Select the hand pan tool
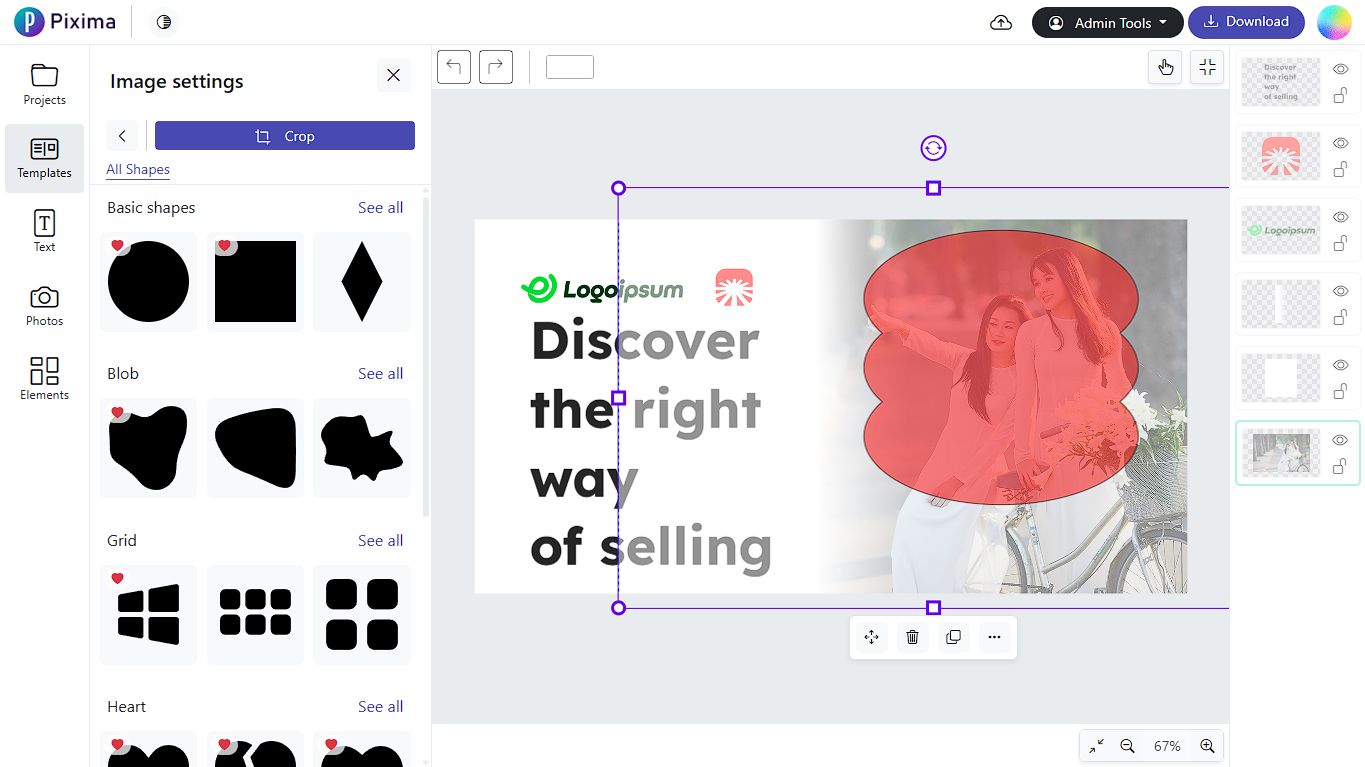 (1166, 67)
